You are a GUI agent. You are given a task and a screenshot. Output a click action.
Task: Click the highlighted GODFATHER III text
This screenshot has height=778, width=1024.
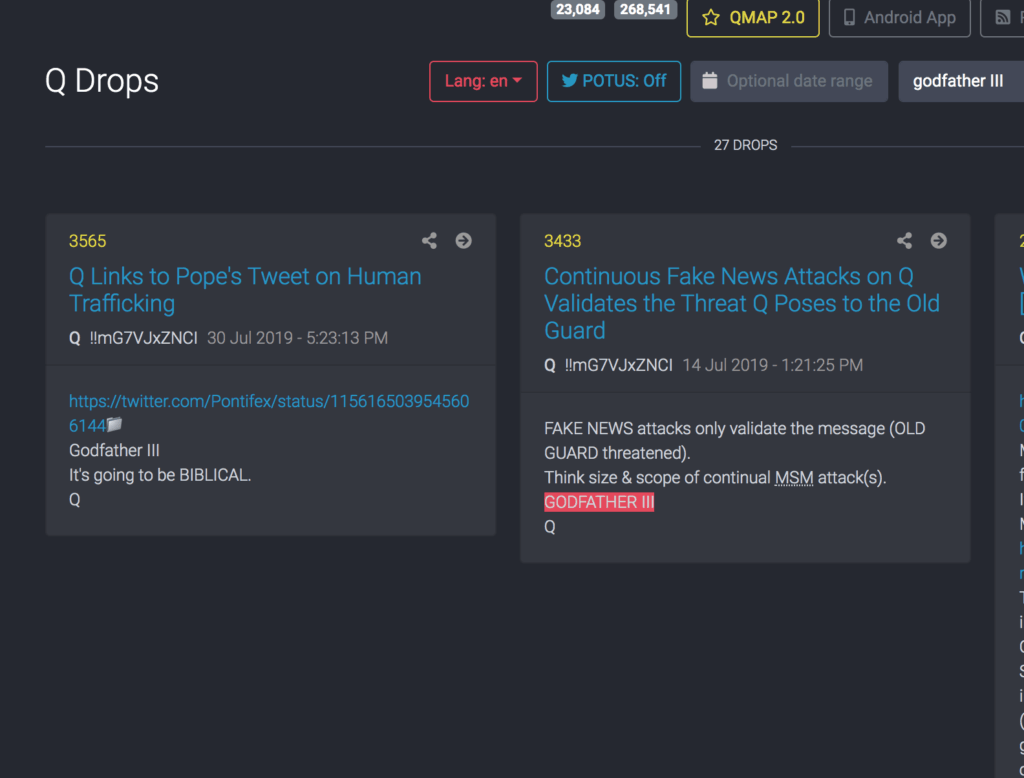(x=599, y=502)
